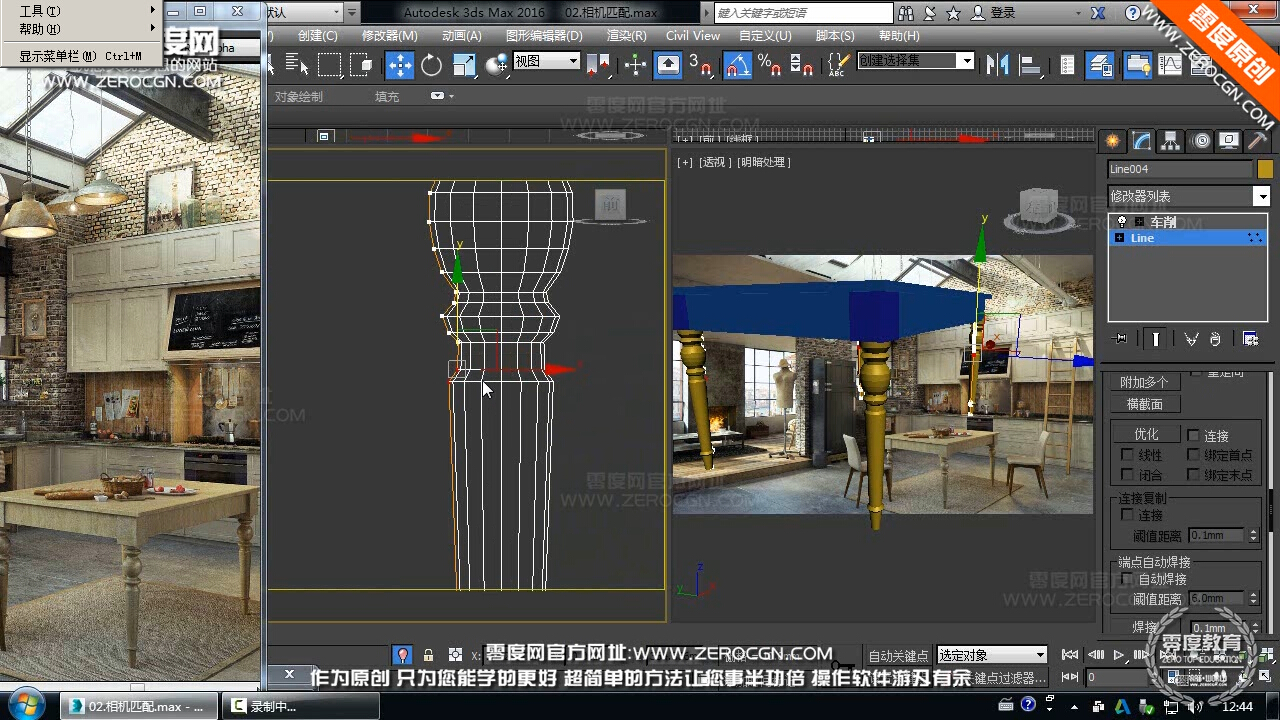Image resolution: width=1280 pixels, height=720 pixels.
Task: Open Edit Named Selection Sets
Action: click(x=838, y=66)
